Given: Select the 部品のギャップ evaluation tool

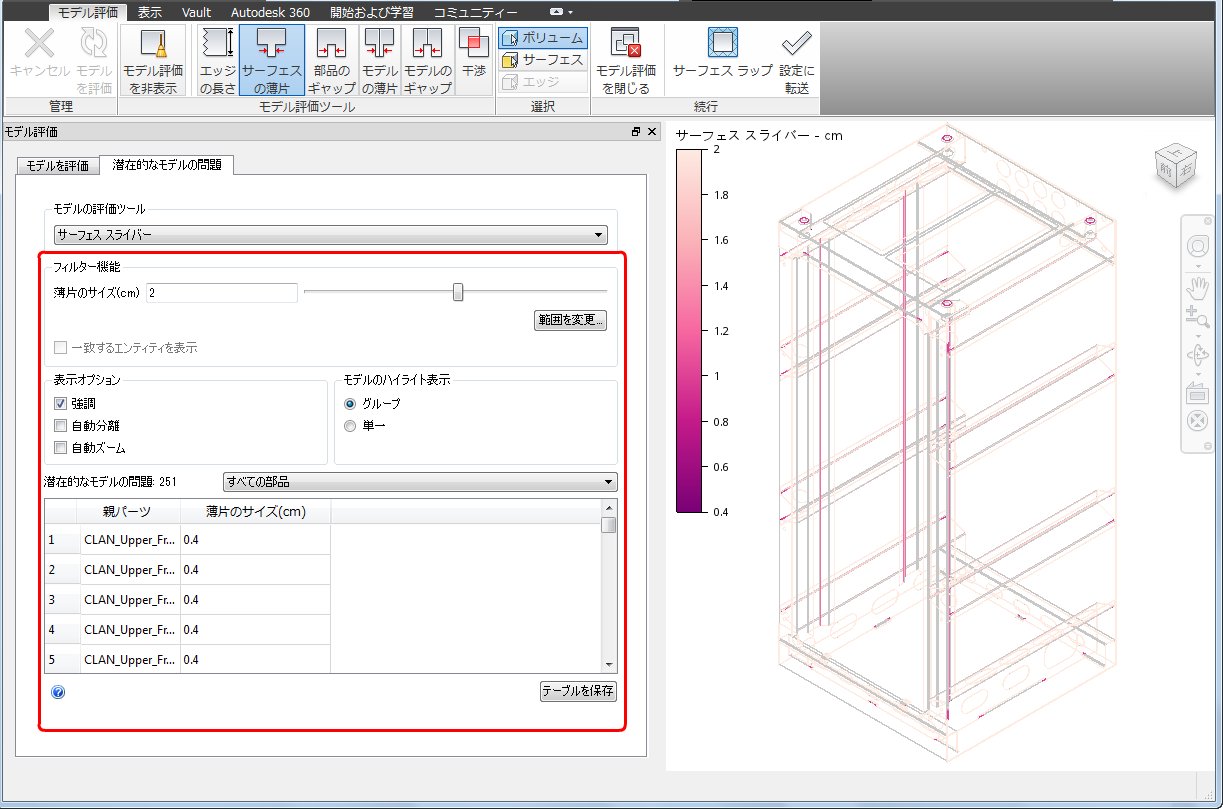Looking at the screenshot, I should click(332, 60).
